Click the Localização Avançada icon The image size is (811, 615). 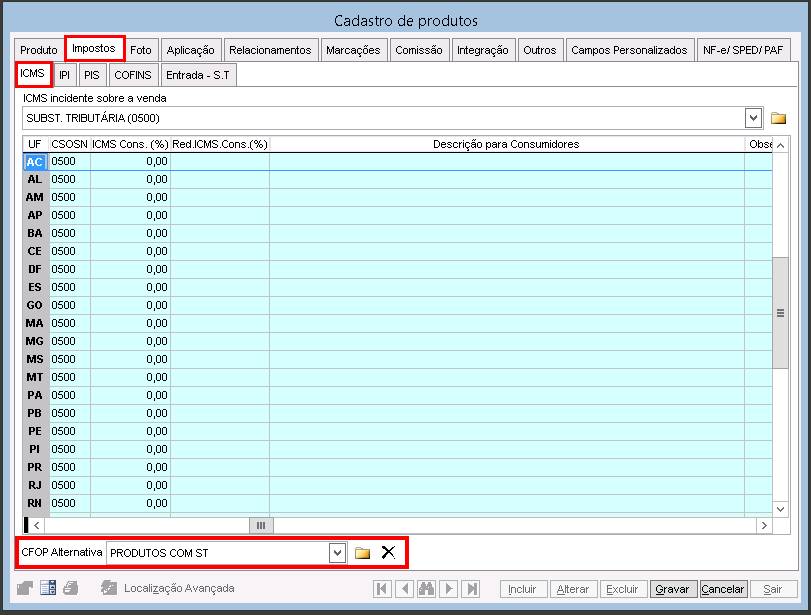click(x=109, y=588)
